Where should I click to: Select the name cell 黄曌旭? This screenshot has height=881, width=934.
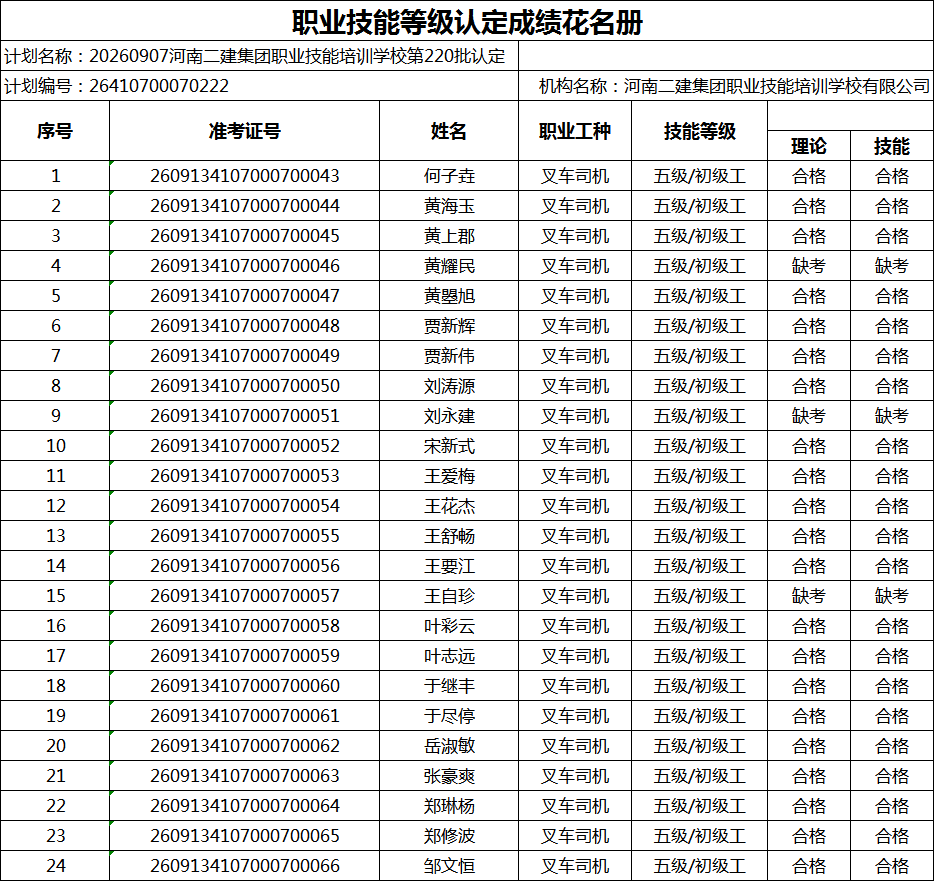[x=449, y=295]
